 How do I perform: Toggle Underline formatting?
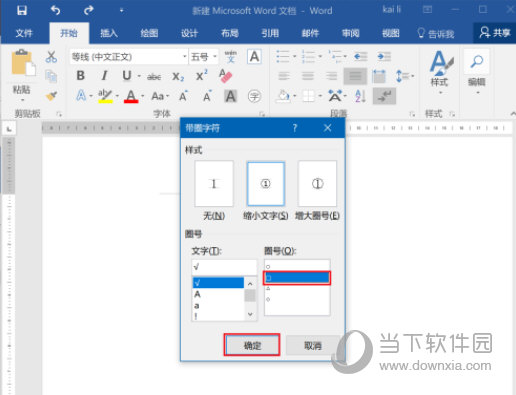[127, 76]
